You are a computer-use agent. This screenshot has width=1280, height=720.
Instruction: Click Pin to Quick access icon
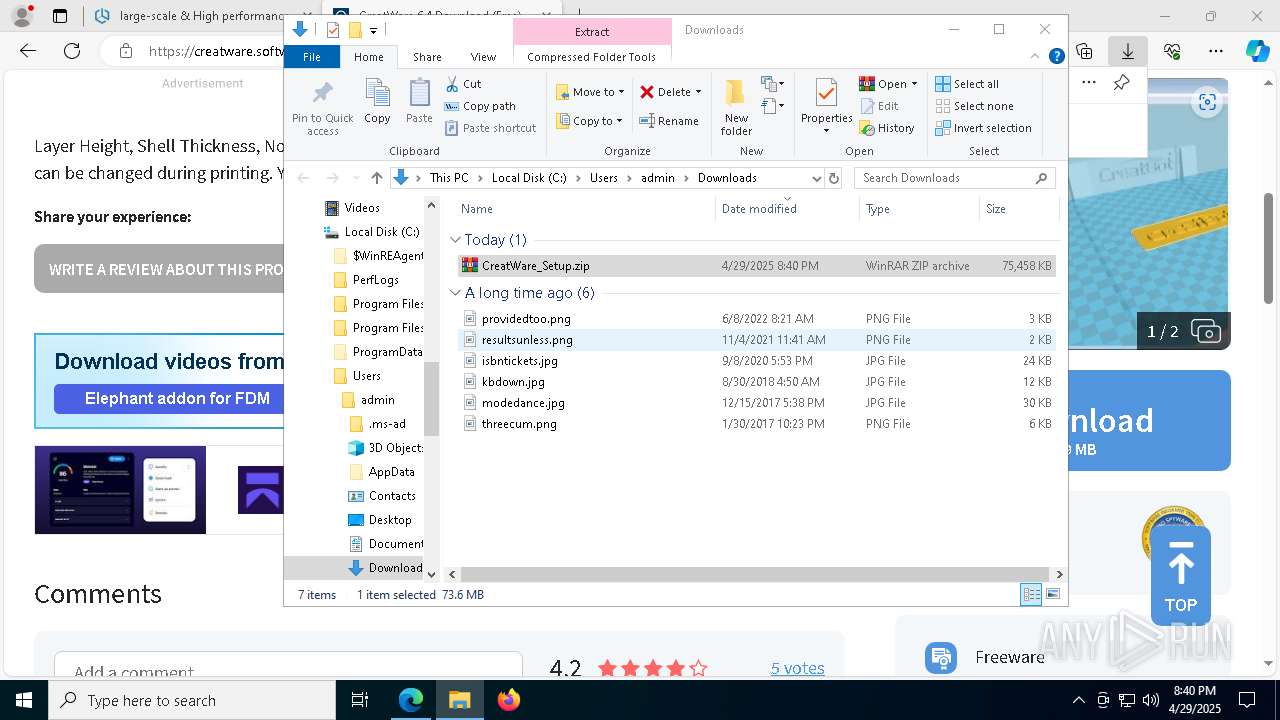pyautogui.click(x=322, y=108)
